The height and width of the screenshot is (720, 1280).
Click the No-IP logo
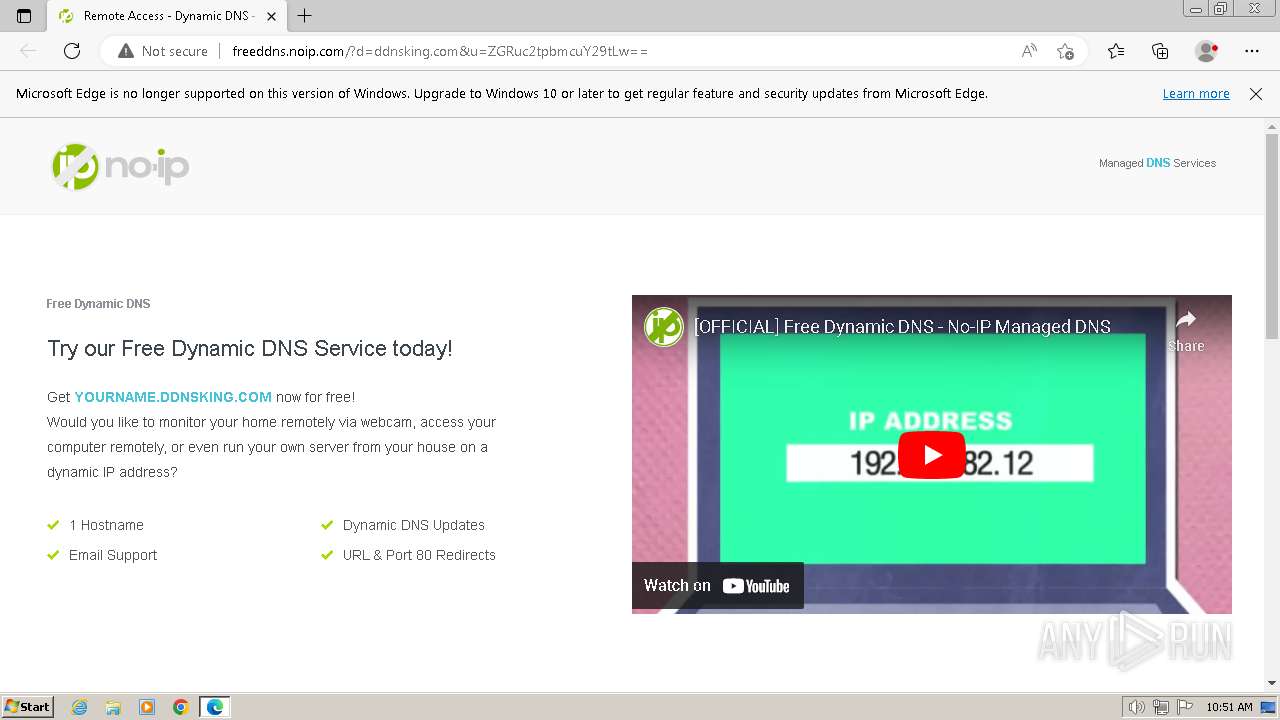click(120, 166)
